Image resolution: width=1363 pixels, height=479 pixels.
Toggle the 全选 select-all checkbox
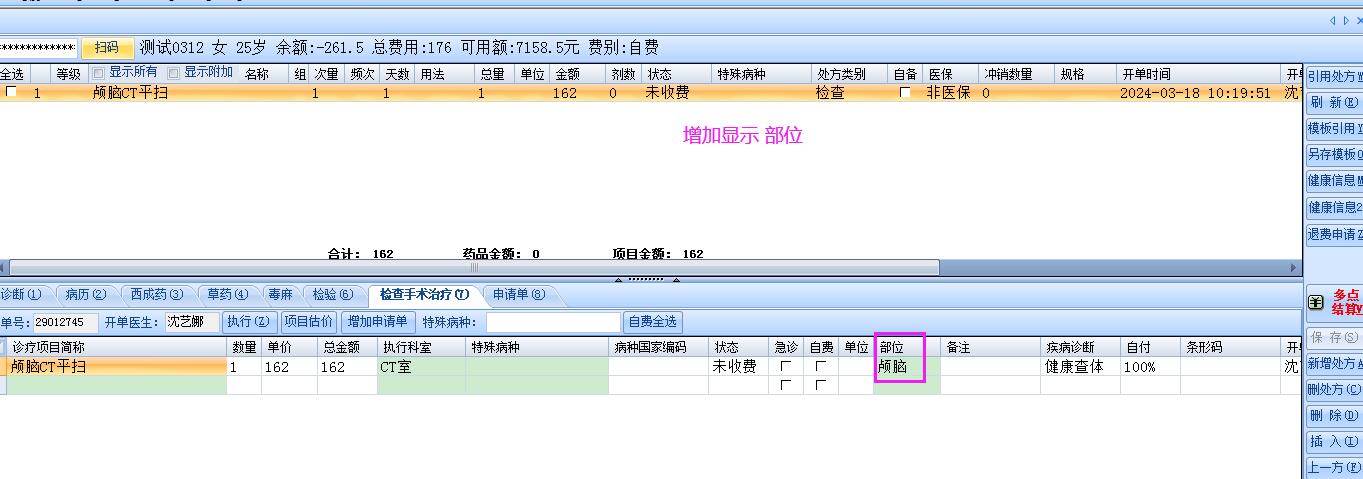coord(12,92)
